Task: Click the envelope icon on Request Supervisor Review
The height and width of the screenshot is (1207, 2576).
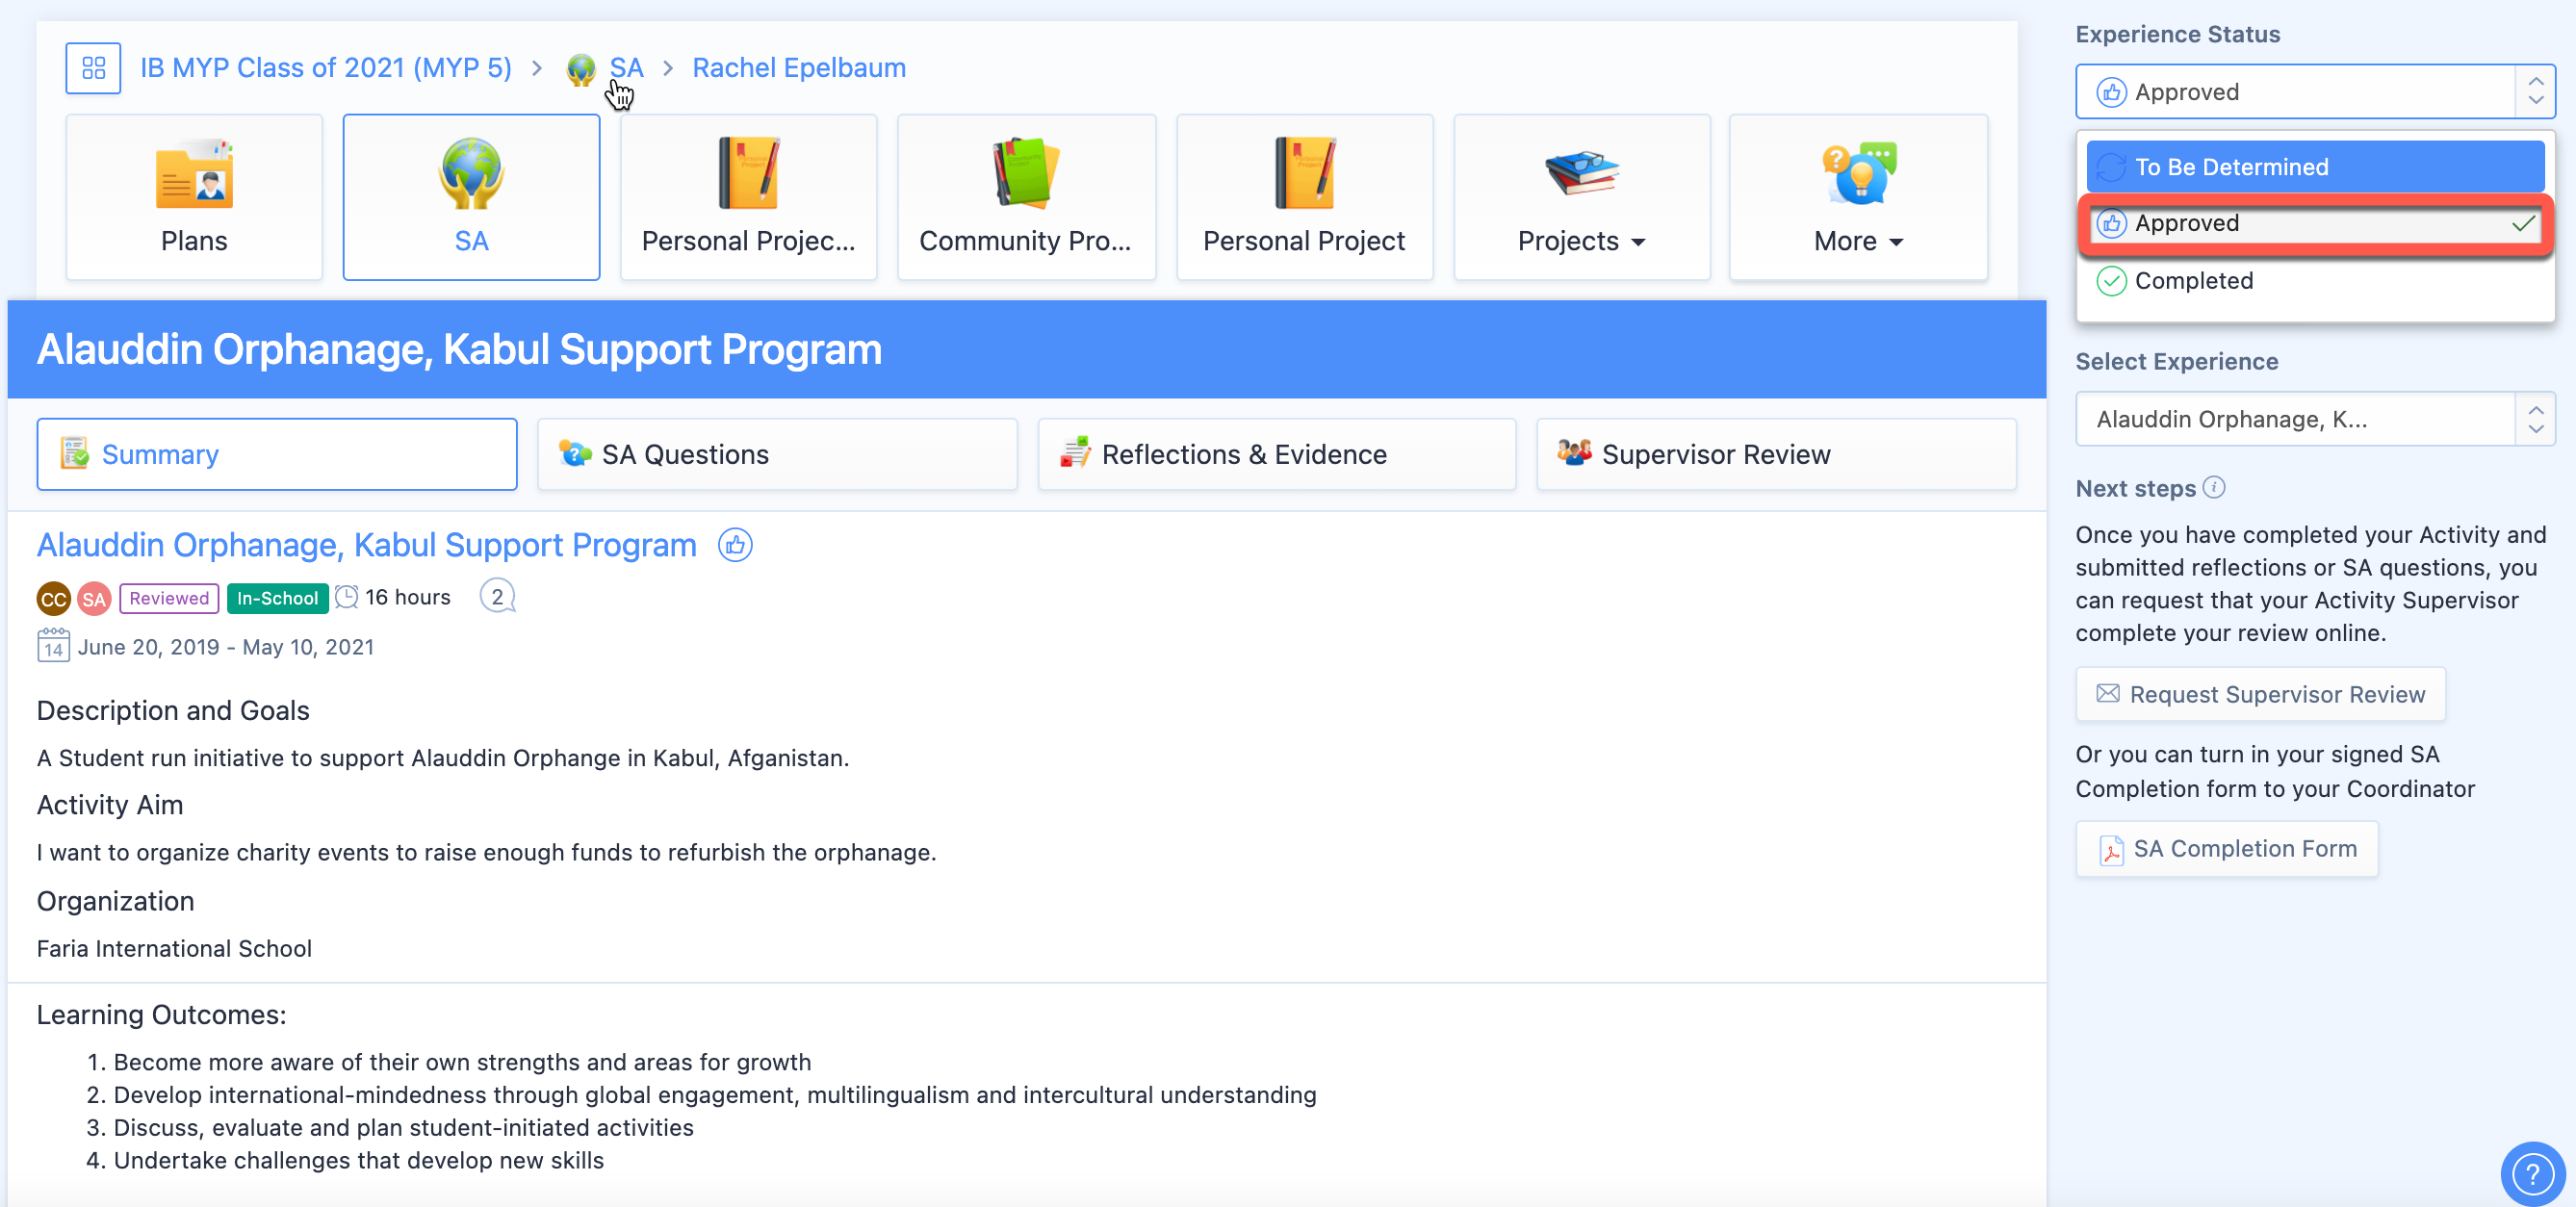Action: 2108,694
